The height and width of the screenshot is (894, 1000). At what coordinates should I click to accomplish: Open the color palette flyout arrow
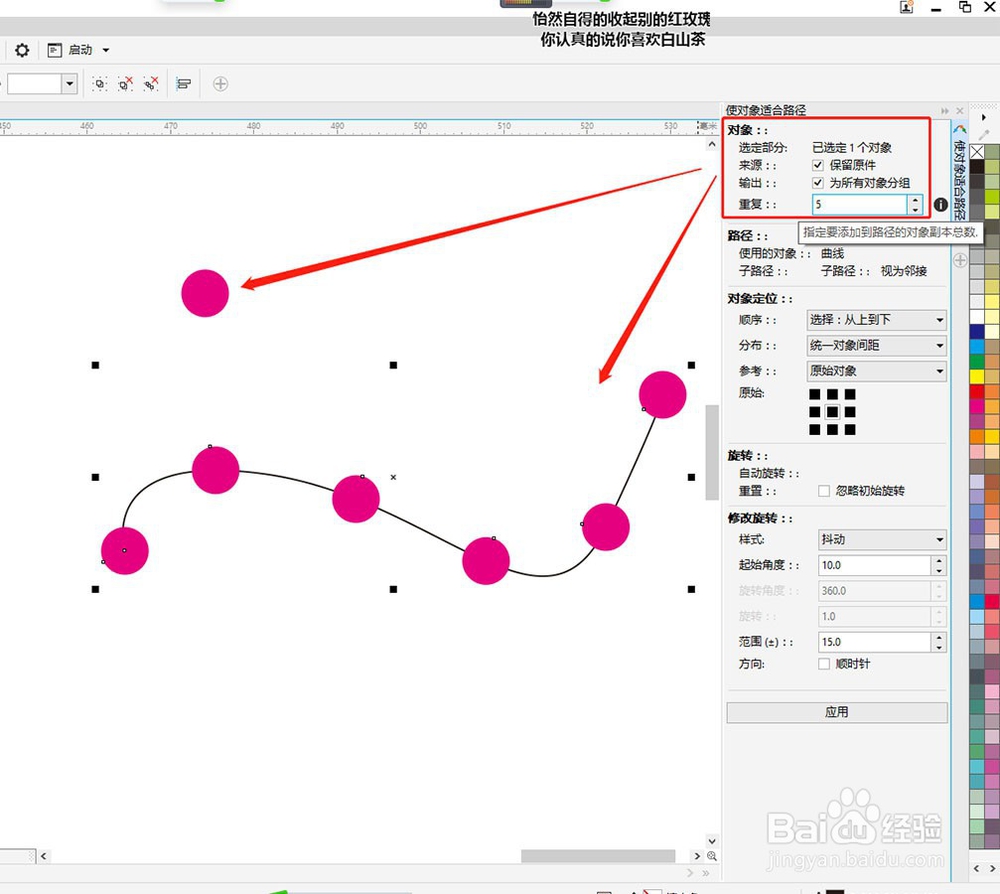coord(984,117)
